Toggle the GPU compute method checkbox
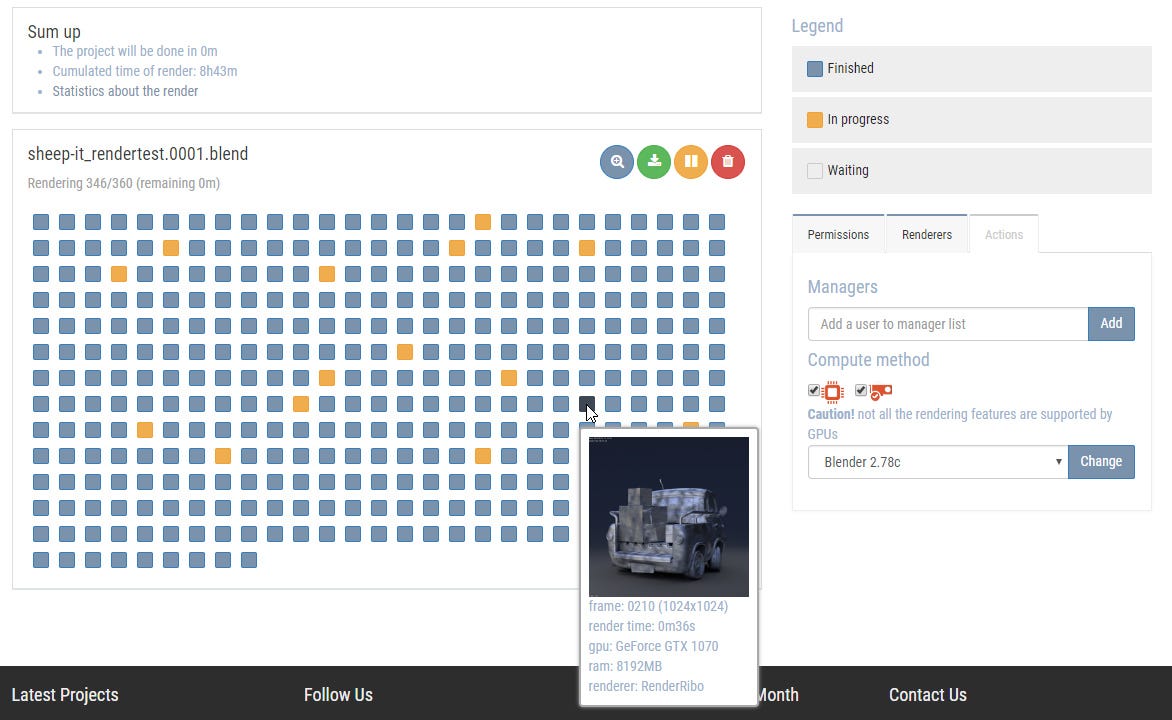 click(x=861, y=390)
